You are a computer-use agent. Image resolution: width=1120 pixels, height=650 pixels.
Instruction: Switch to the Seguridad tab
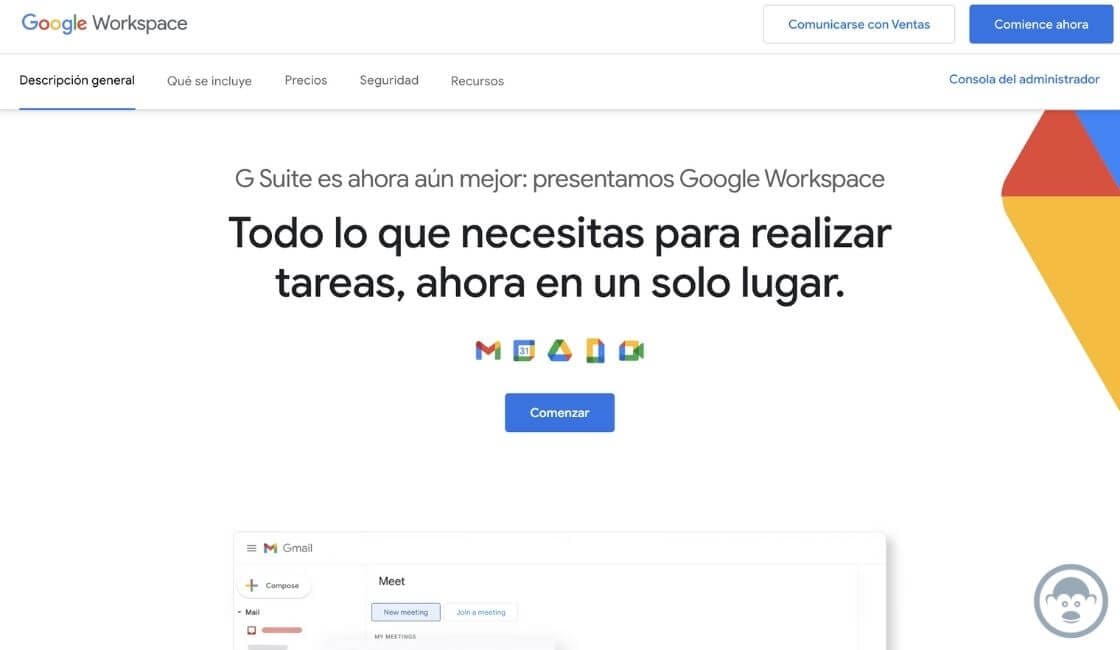389,80
